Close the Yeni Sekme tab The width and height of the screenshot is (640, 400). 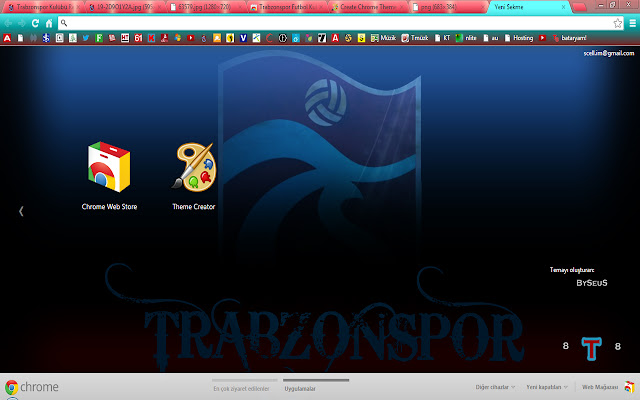(563, 7)
